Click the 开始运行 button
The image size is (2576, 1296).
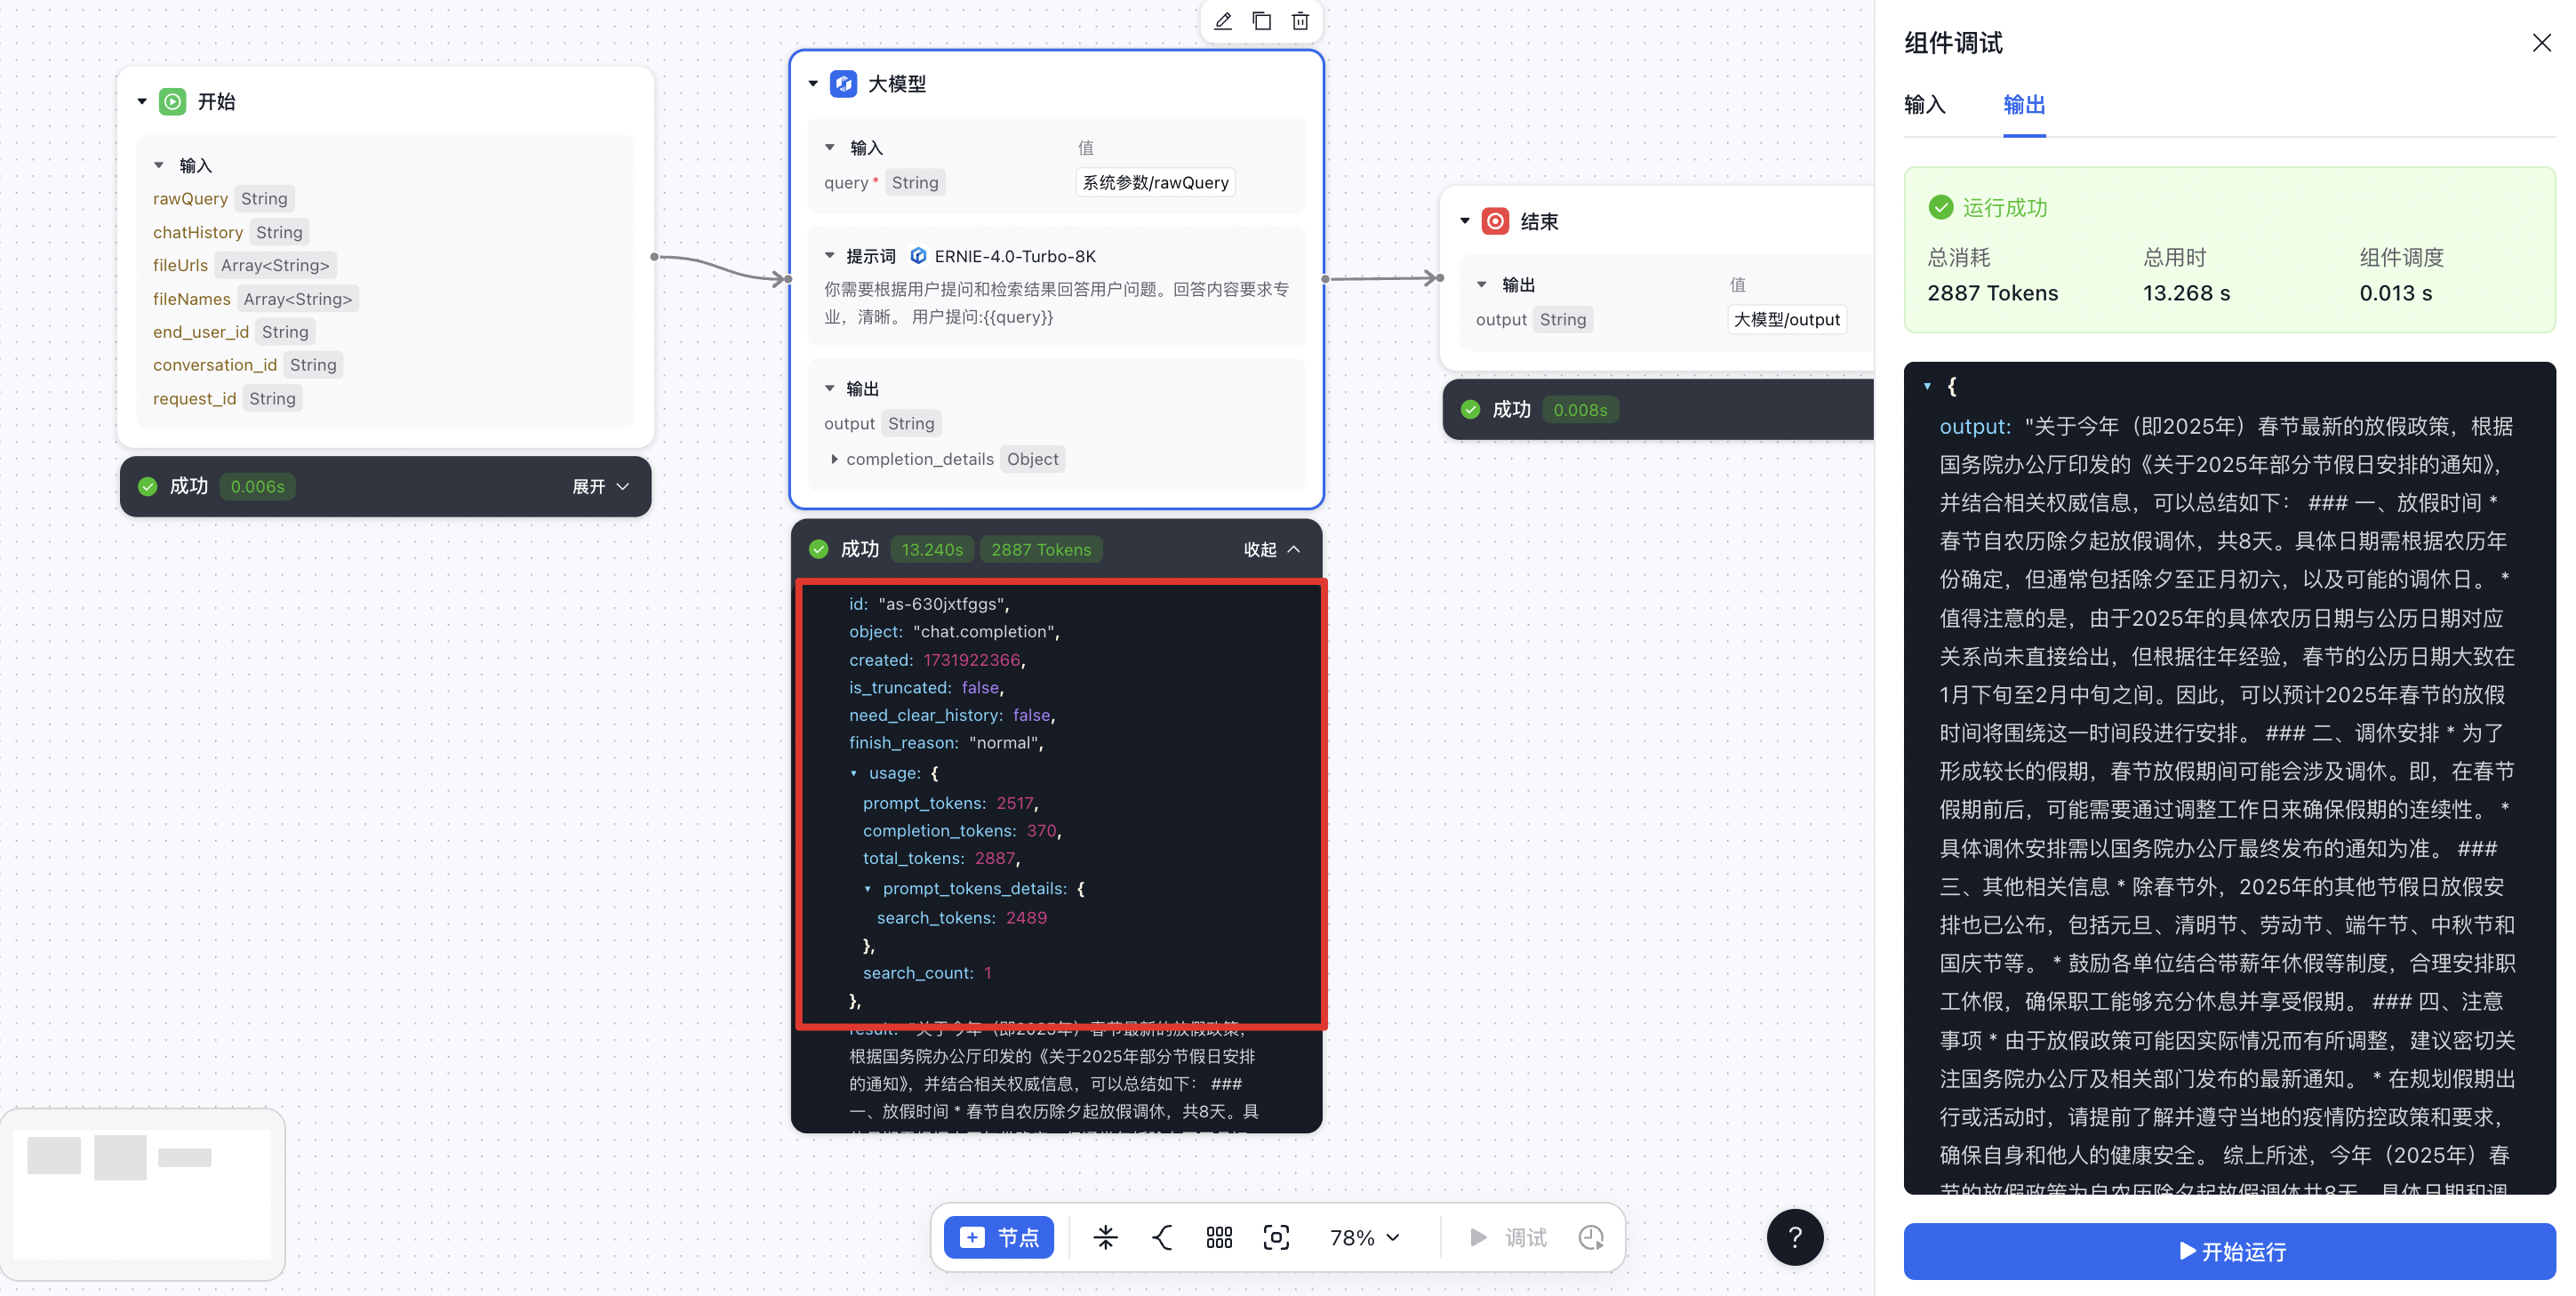click(2229, 1251)
